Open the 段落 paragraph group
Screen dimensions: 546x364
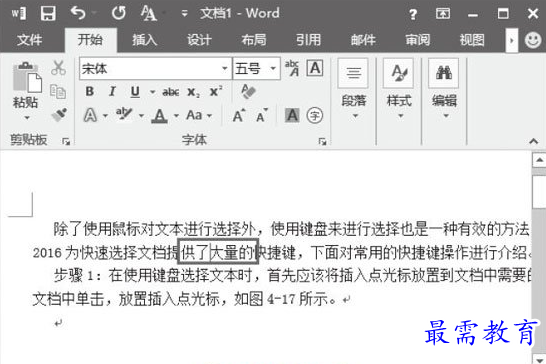tap(353, 89)
